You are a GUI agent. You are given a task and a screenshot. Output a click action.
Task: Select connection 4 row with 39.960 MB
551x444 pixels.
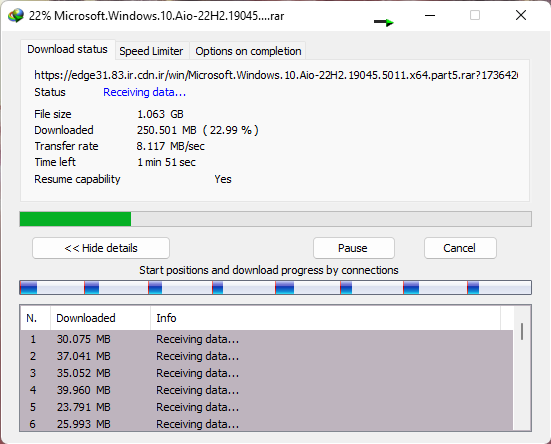pos(266,390)
